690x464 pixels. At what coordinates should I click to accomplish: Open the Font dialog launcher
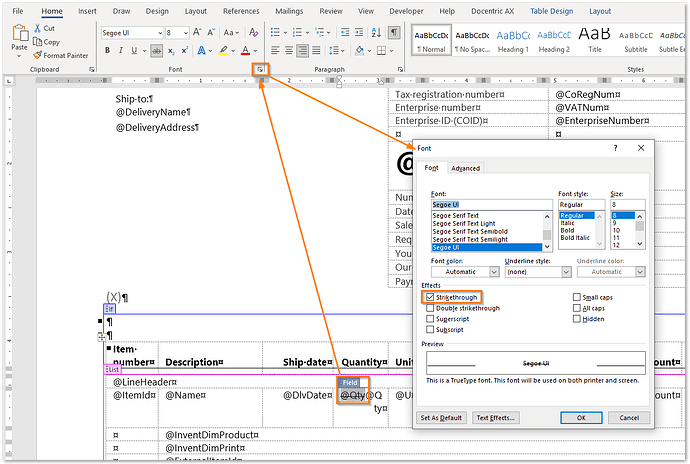click(x=258, y=69)
